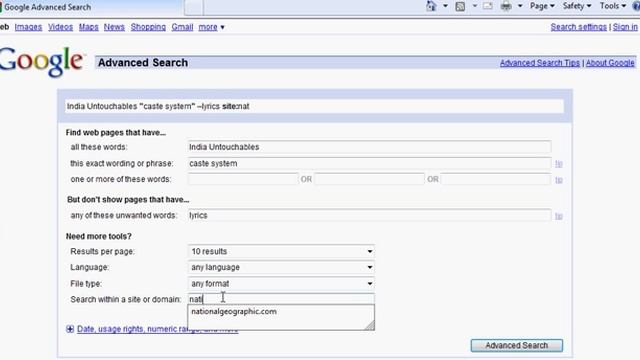Image resolution: width=640 pixels, height=360 pixels.
Task: Open the Videos link
Action: (60, 27)
